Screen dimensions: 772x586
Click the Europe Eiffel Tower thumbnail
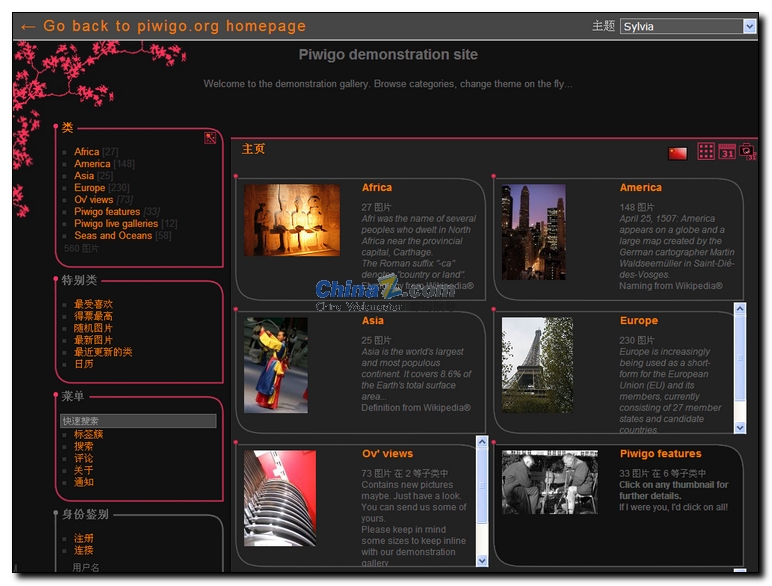537,365
